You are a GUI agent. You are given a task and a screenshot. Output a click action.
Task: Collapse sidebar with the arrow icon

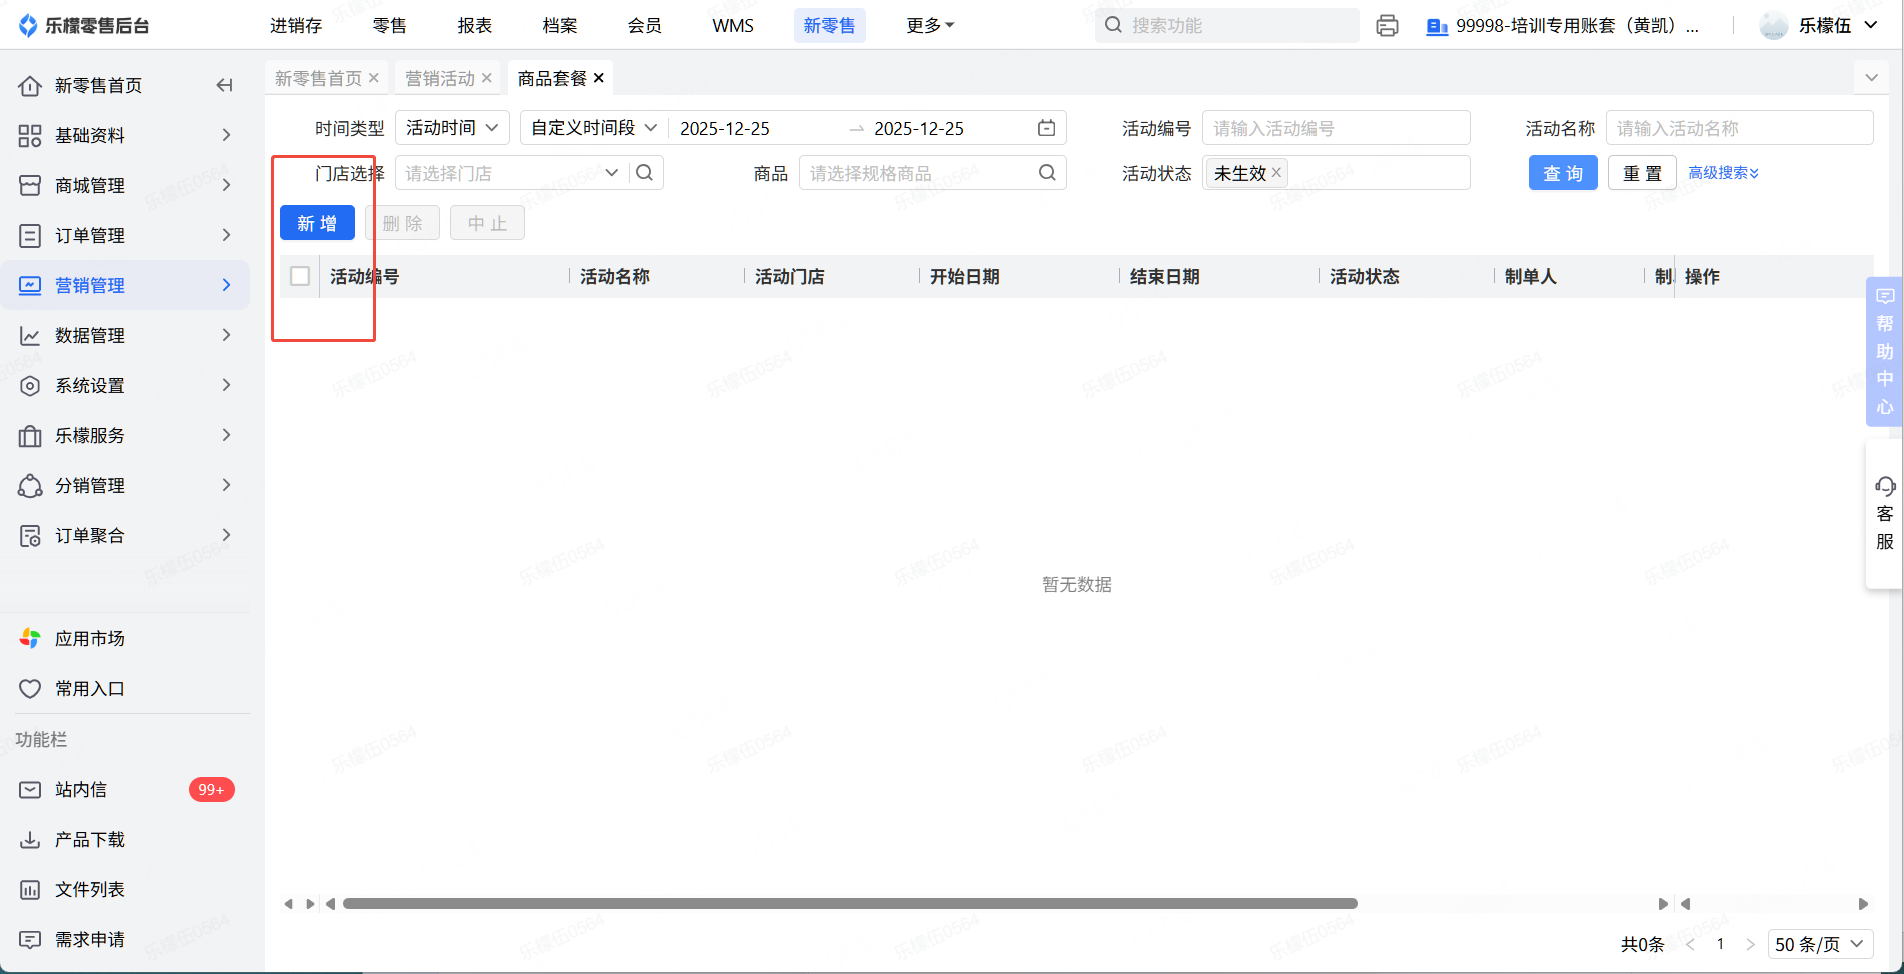[224, 86]
